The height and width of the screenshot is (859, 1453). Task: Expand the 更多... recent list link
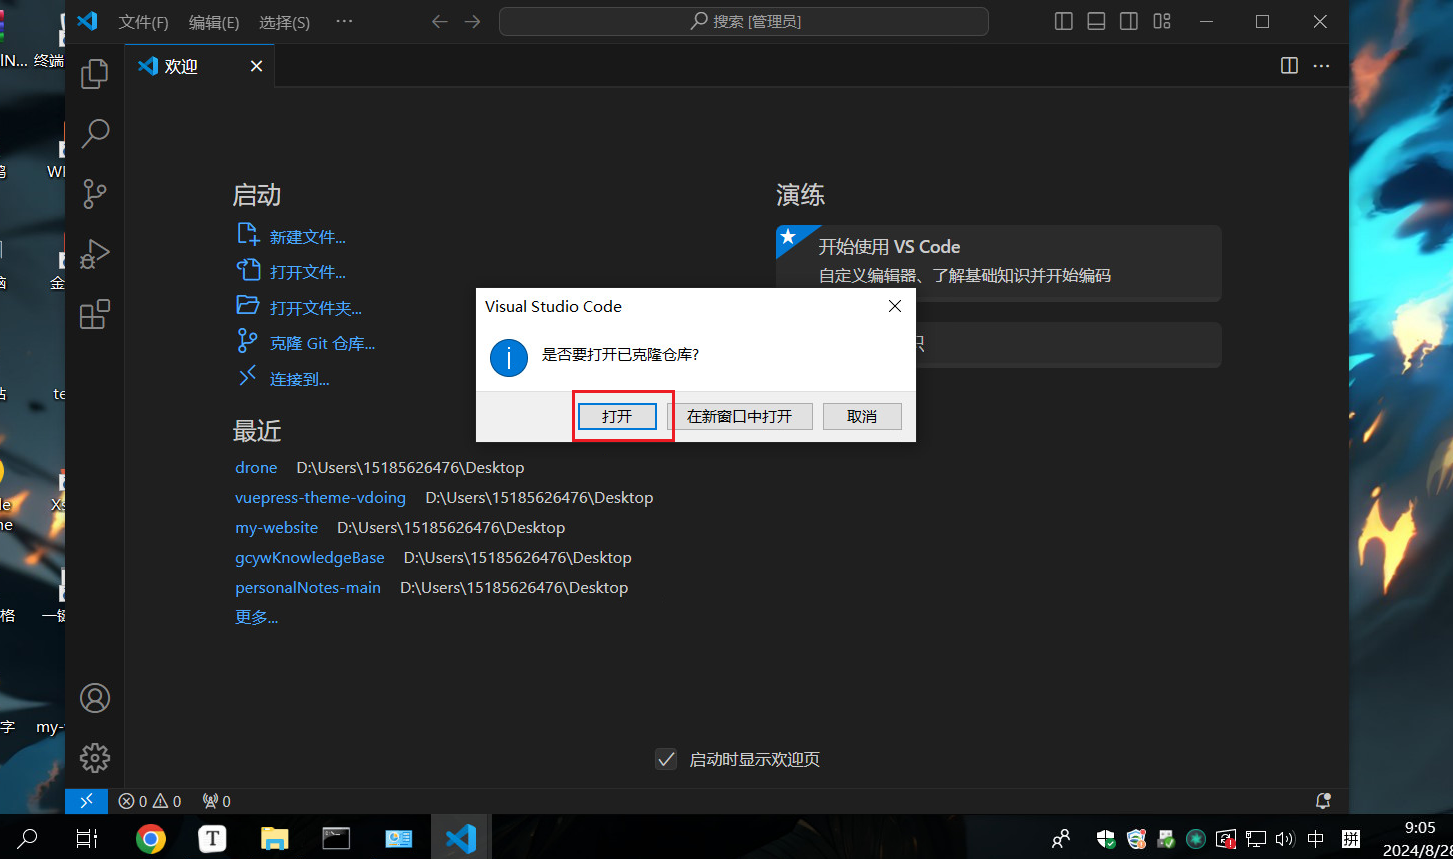point(256,617)
